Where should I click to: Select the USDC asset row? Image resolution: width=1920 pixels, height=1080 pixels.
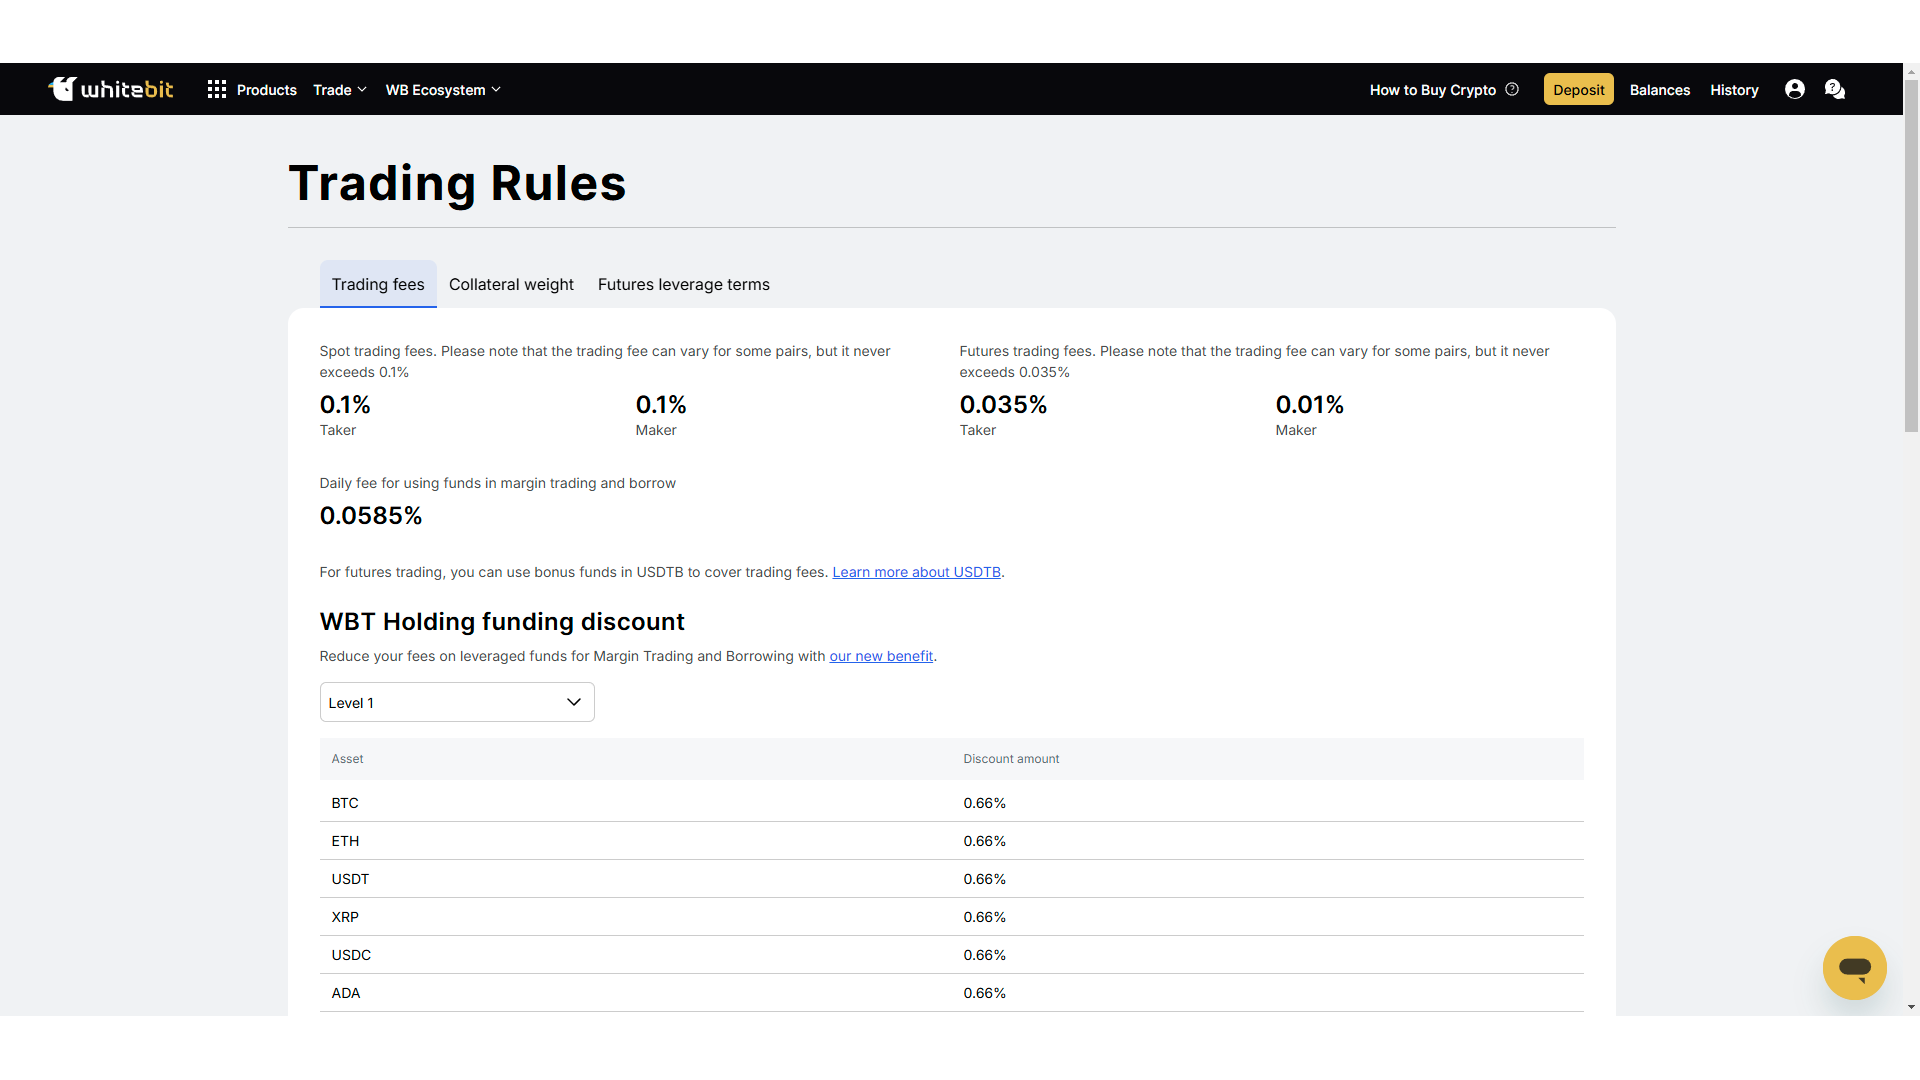pyautogui.click(x=951, y=955)
